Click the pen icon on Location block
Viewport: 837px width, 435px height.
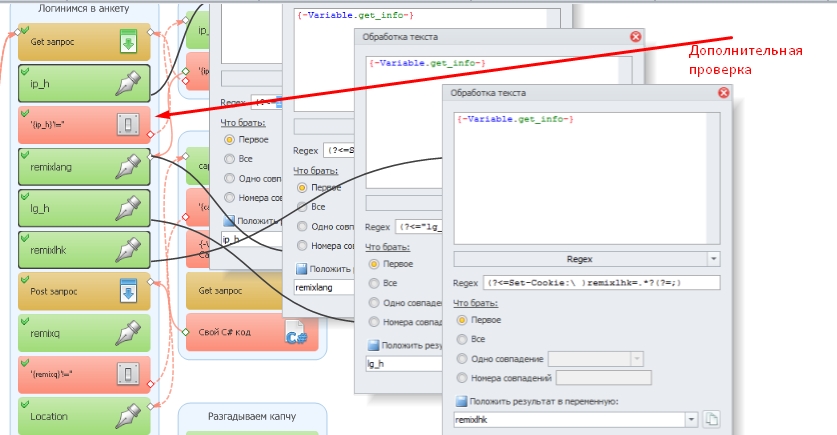[128, 416]
